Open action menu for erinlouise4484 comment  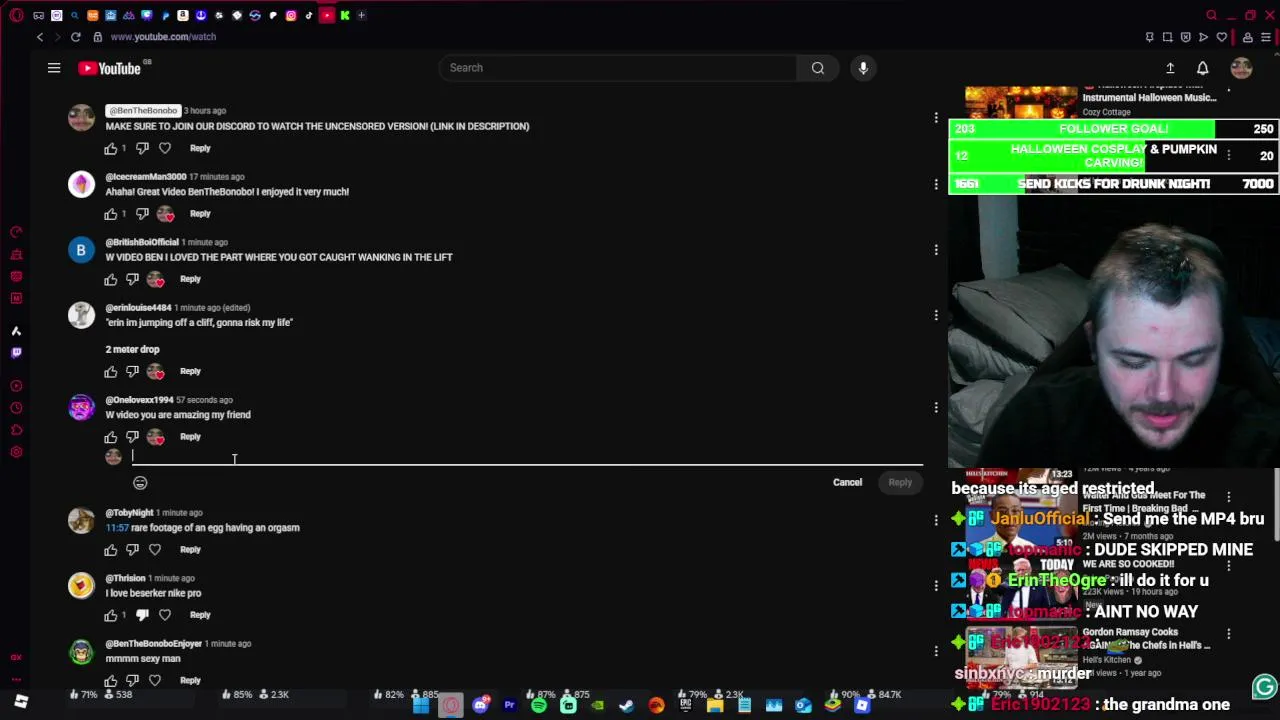[x=936, y=315]
